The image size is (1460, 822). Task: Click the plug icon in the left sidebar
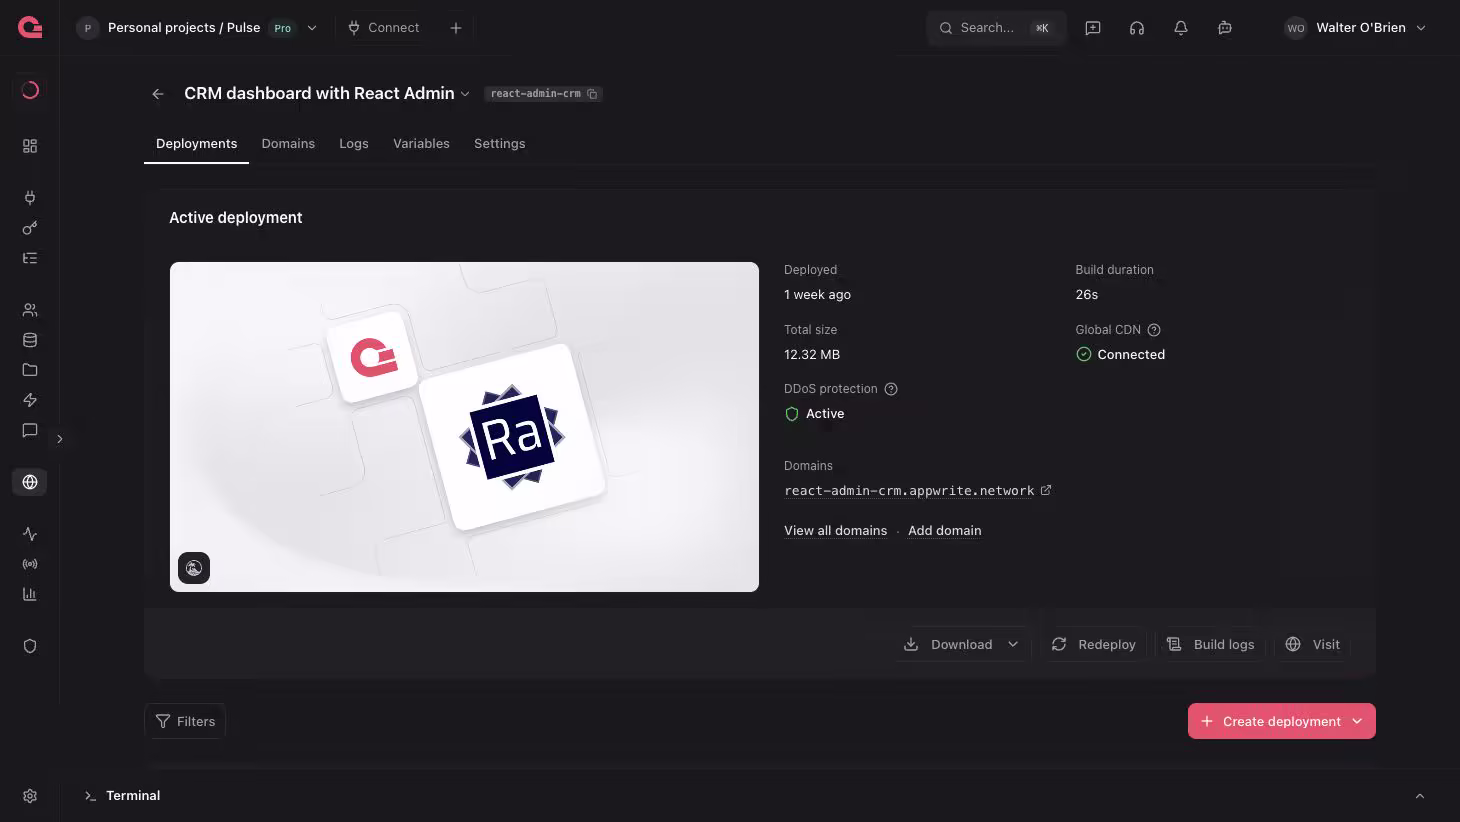click(x=30, y=198)
